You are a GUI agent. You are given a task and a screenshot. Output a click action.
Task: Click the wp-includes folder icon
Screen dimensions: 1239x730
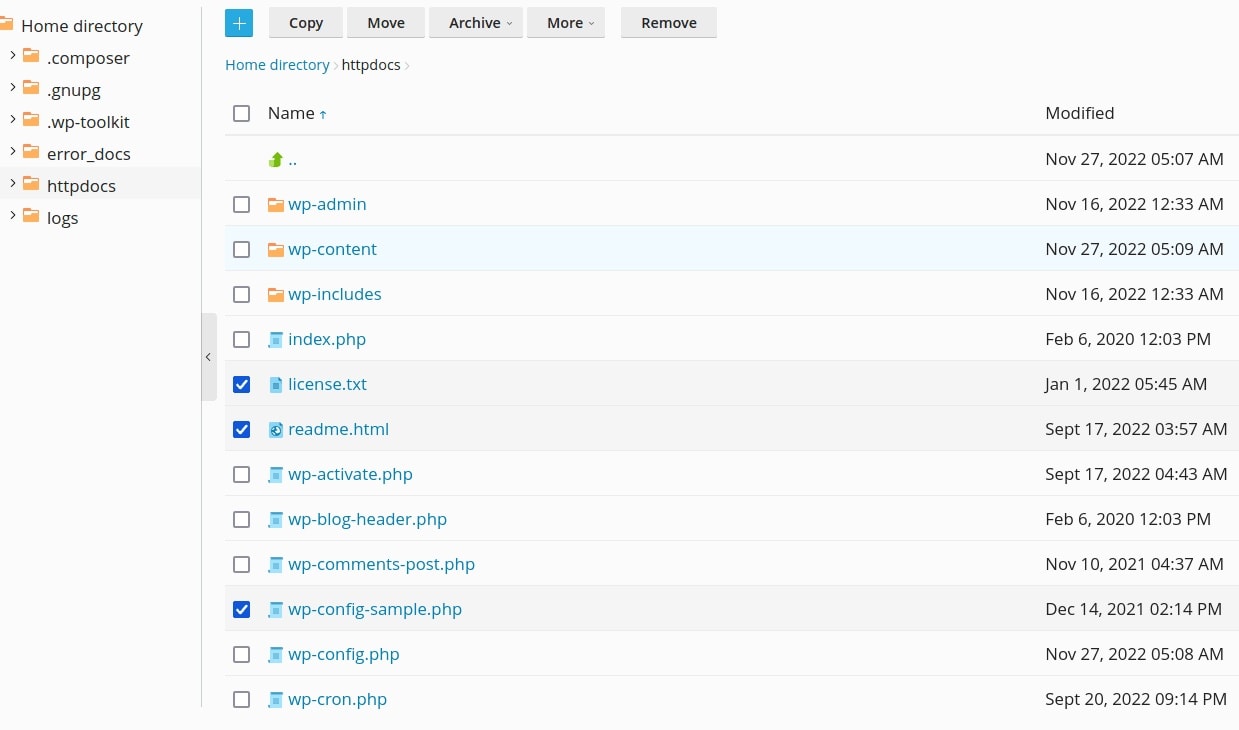(276, 294)
